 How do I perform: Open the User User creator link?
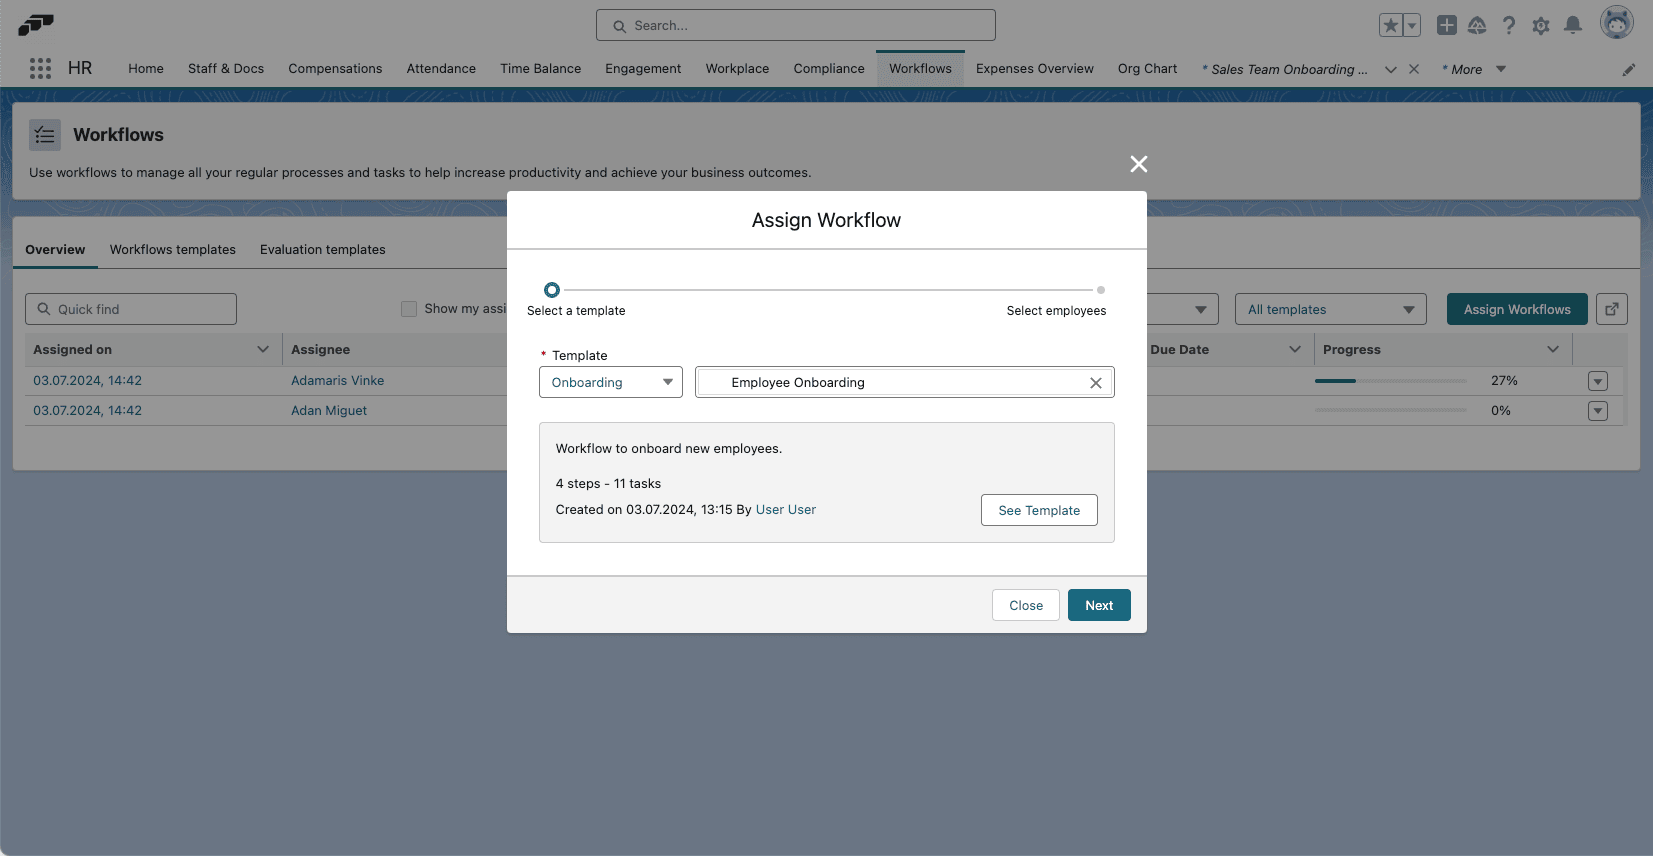(786, 510)
